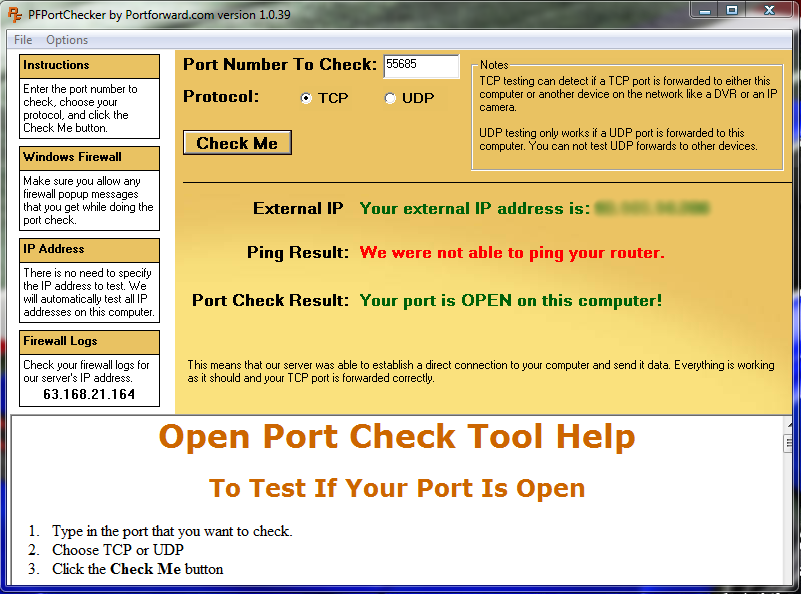The image size is (801, 594).
Task: Click the 'To Test If Your Port Is Open' heading
Action: [397, 488]
